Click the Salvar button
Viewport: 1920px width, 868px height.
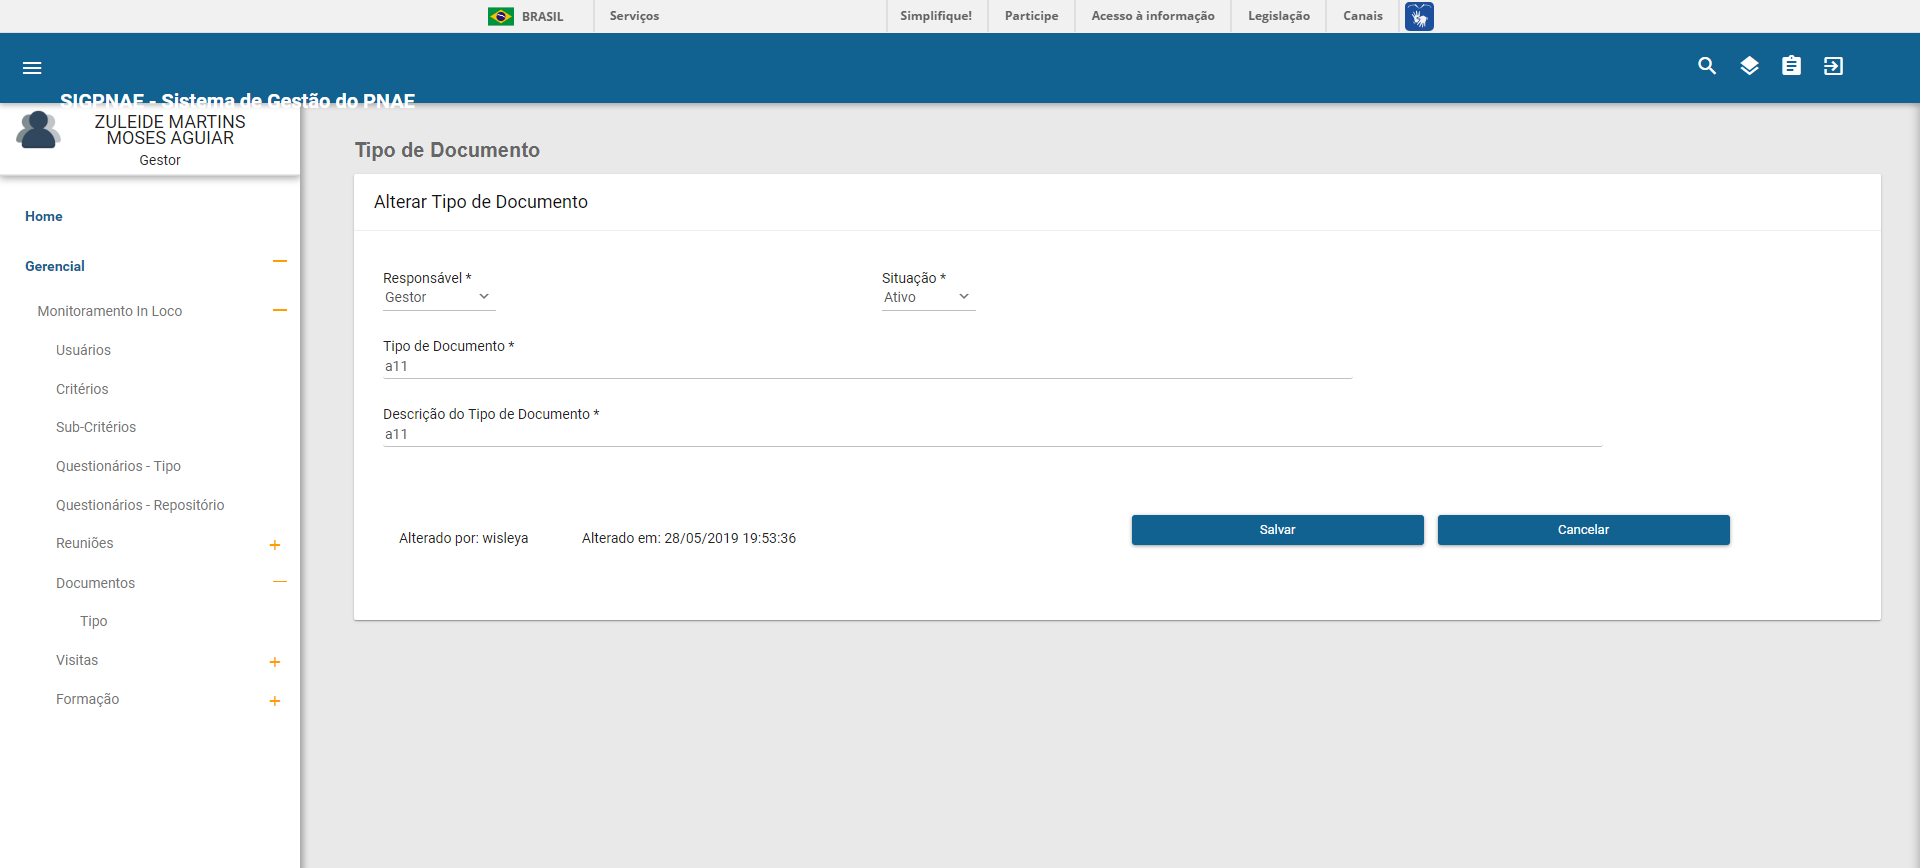pos(1277,530)
